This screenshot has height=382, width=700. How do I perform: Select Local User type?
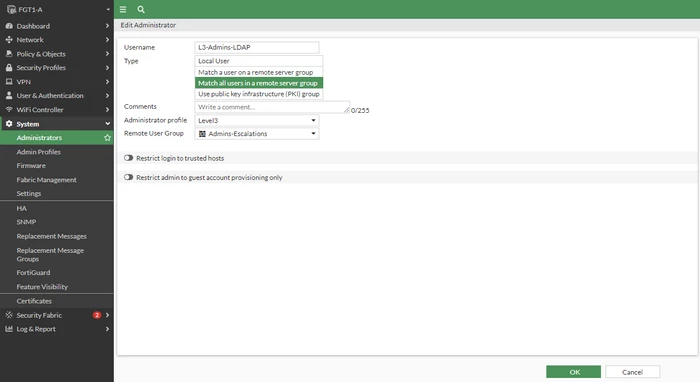[x=258, y=61]
